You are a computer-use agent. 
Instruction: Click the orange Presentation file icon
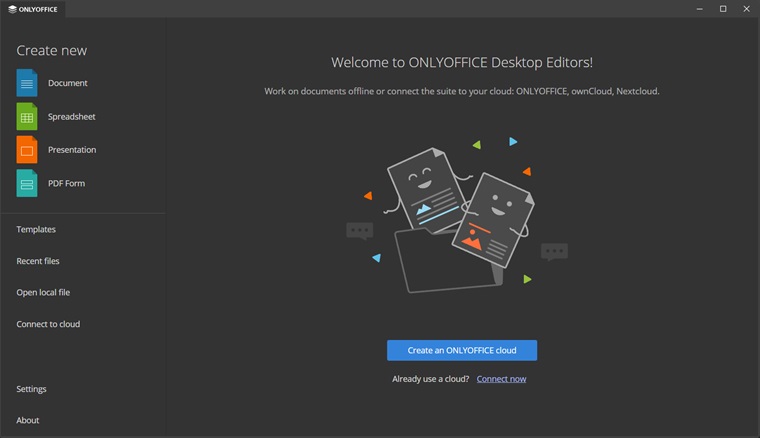coord(27,150)
